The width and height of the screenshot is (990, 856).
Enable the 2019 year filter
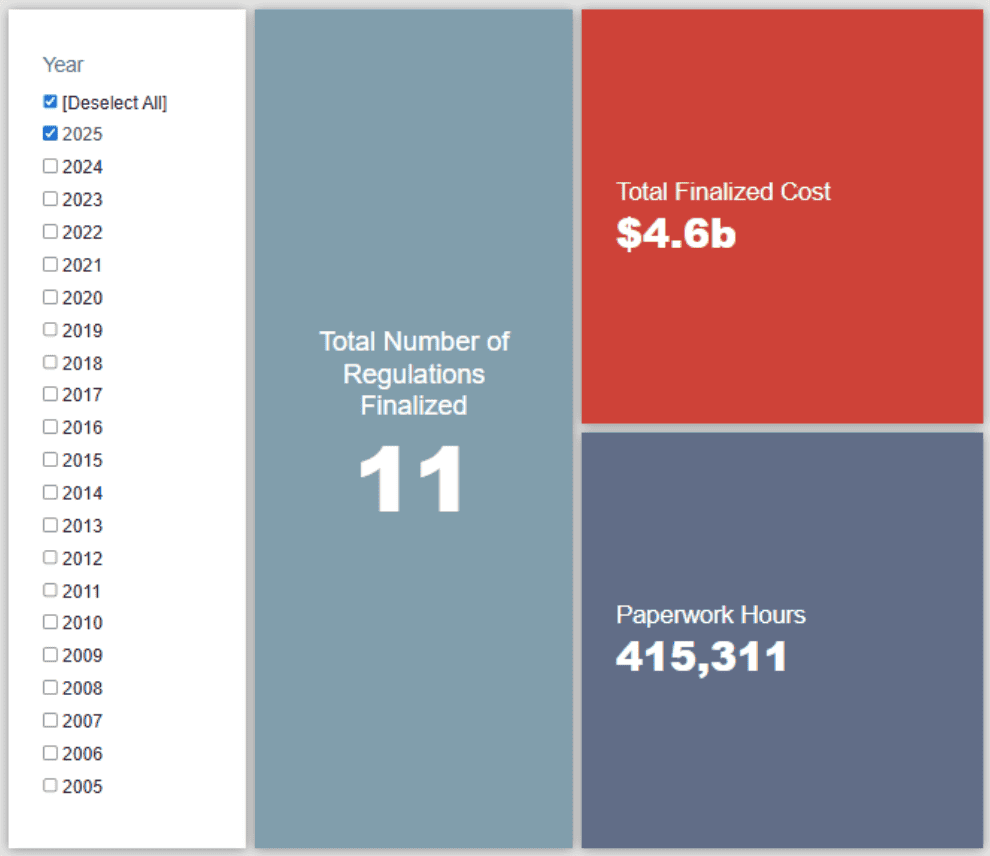click(50, 330)
